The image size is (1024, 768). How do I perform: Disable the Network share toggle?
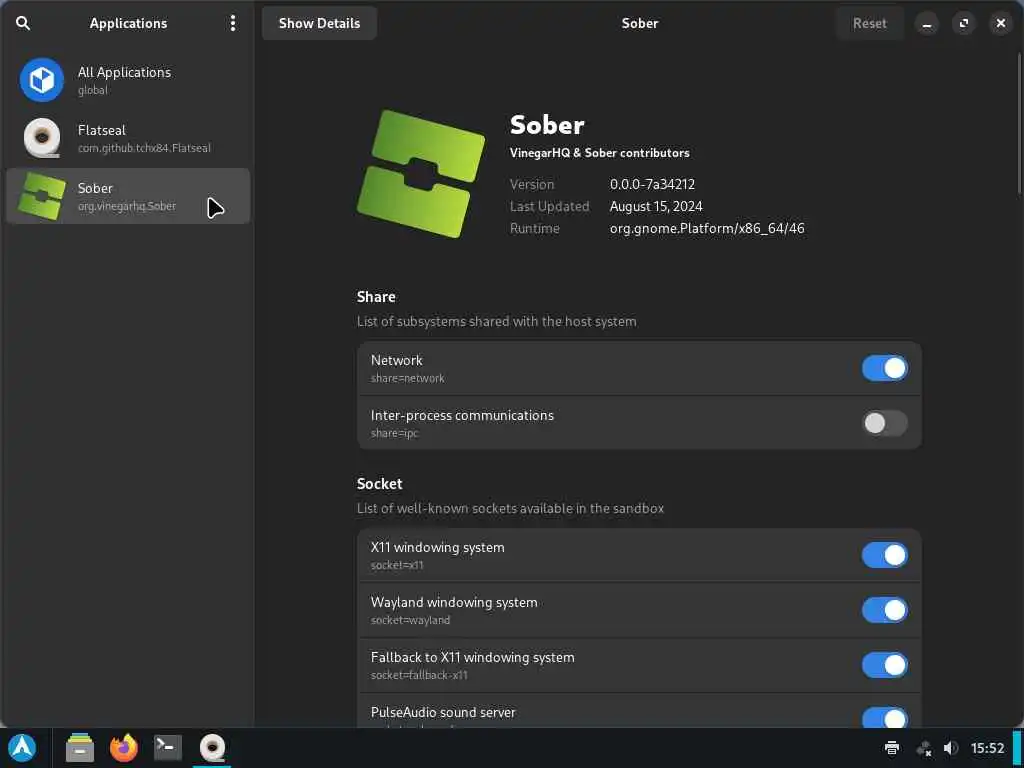[x=884, y=368]
